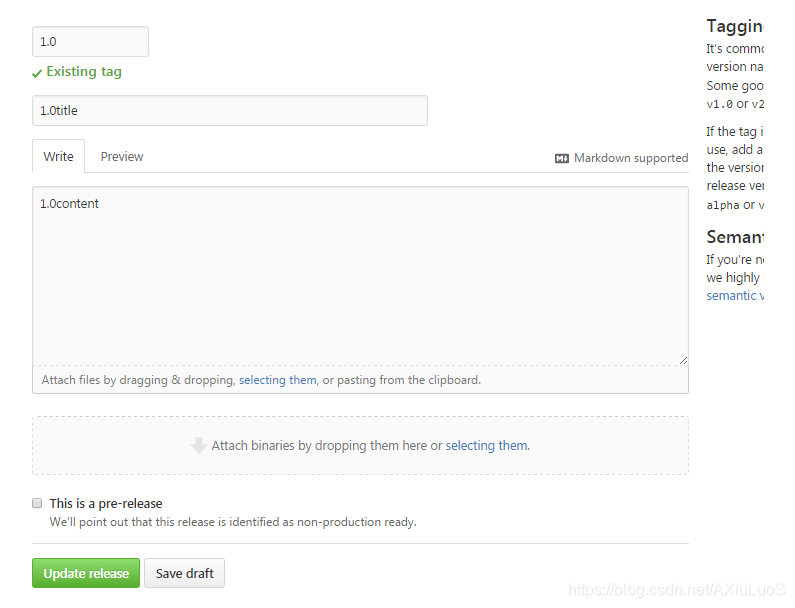Click the Markdown supported text link
The height and width of the screenshot is (608, 795).
[x=631, y=158]
